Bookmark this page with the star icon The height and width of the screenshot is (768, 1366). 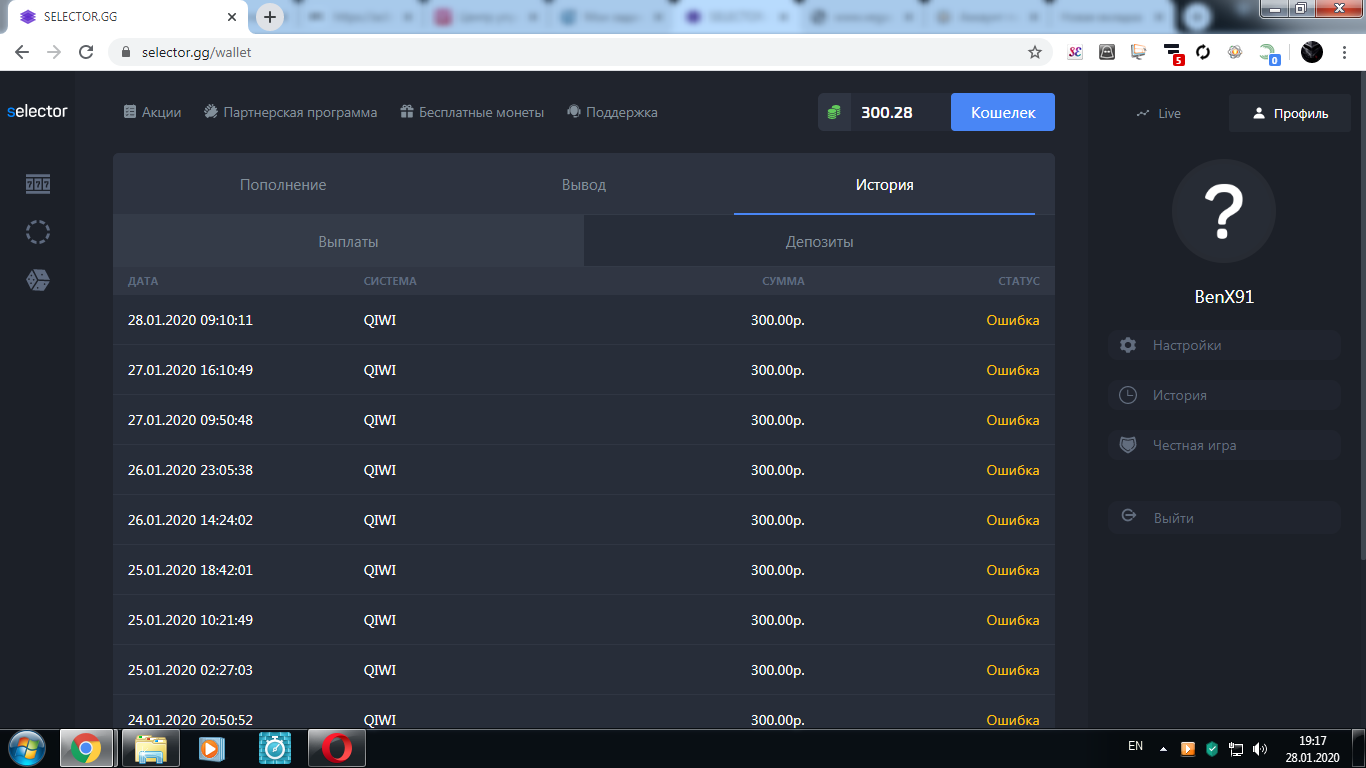pos(1035,52)
